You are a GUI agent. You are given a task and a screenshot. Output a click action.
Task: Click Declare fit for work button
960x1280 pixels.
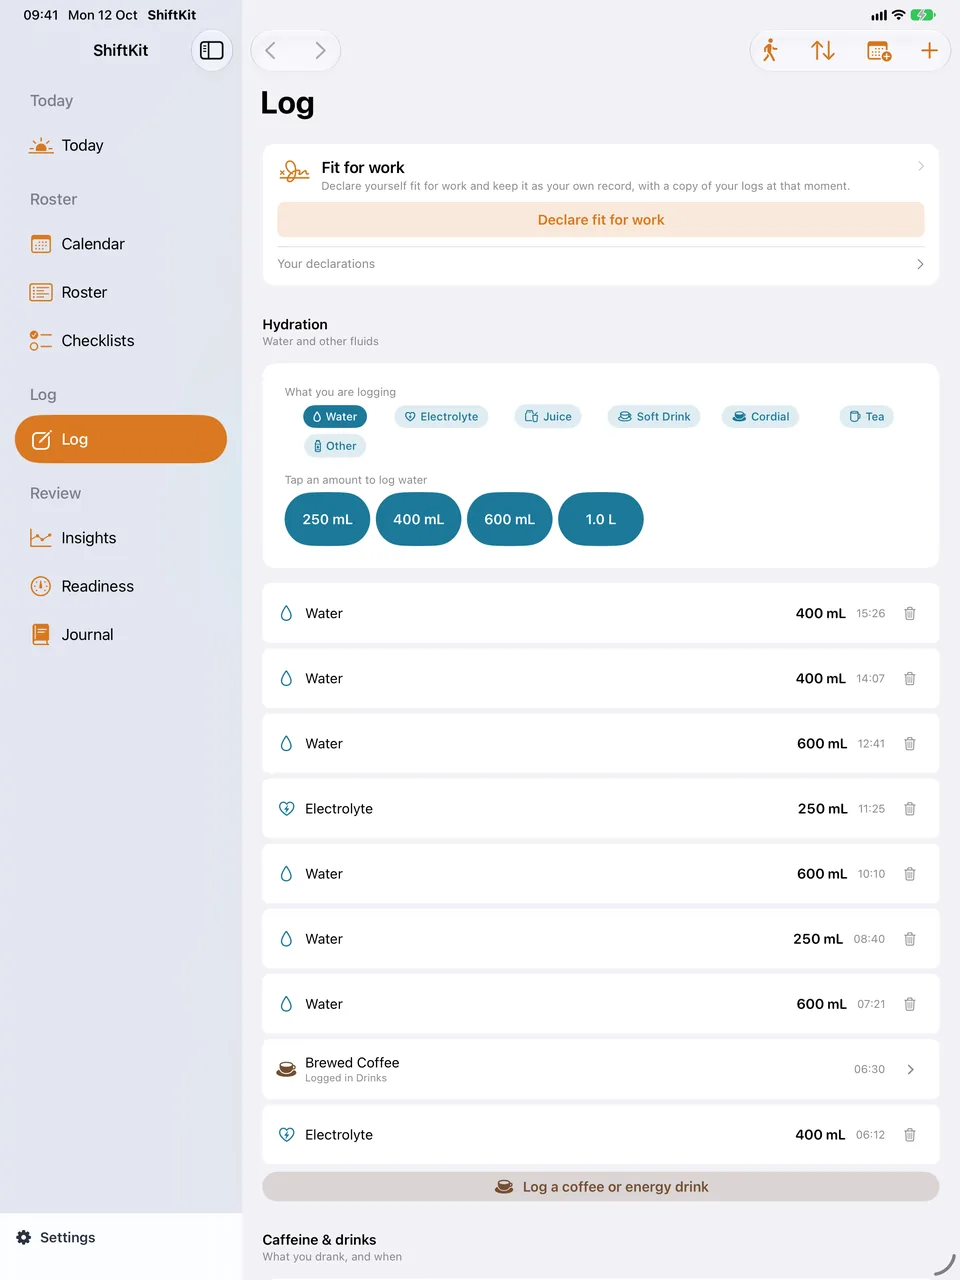pos(601,220)
